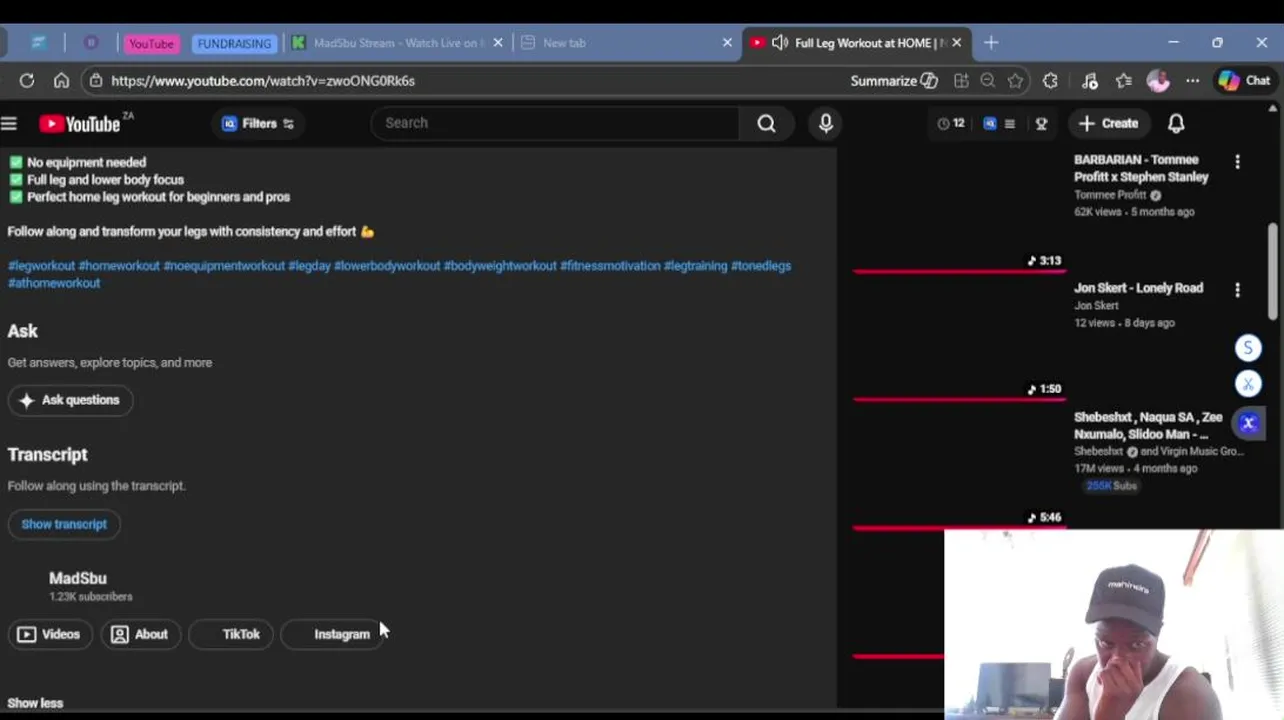Open MadSbu TikTok link

(231, 634)
